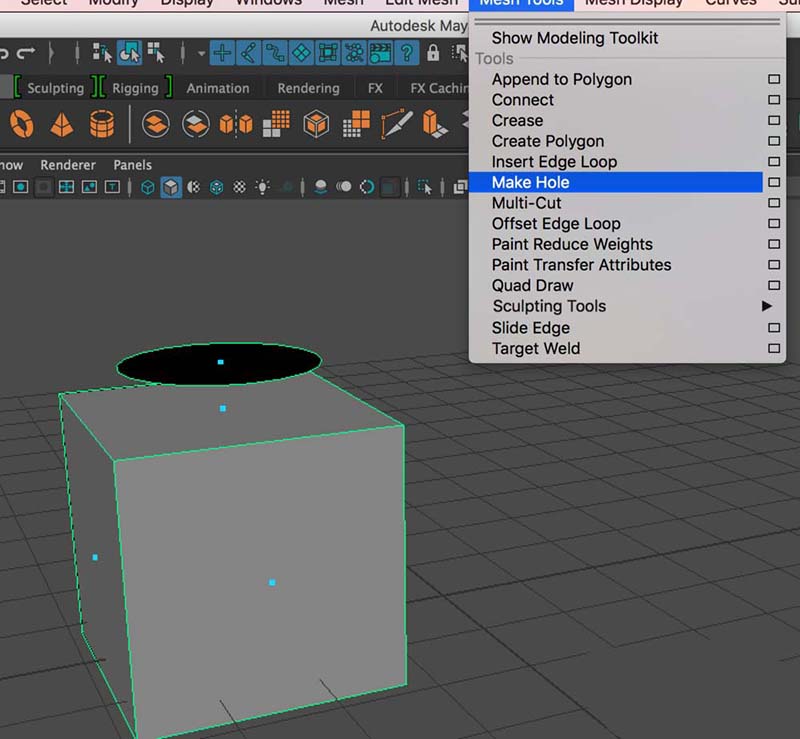Open selection mask dropdown arrow
Image resolution: width=800 pixels, height=739 pixels.
coord(202,53)
